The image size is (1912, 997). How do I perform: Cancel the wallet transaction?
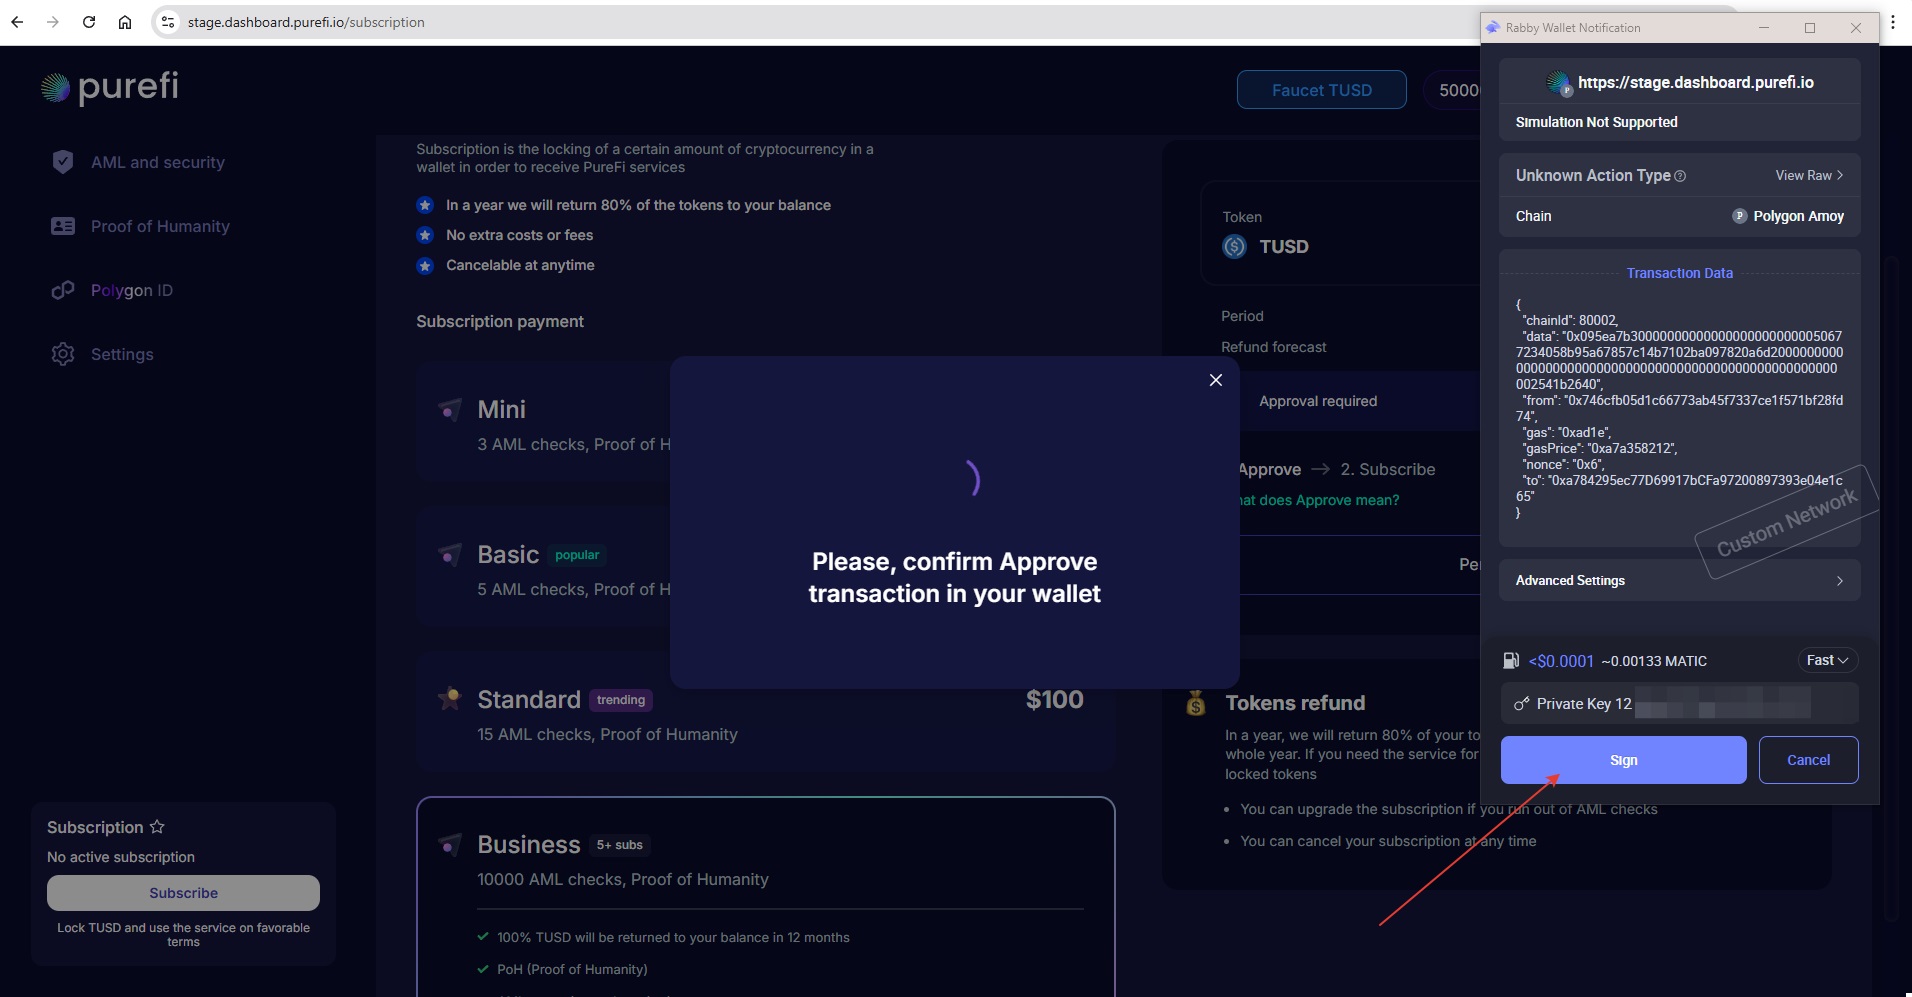coord(1808,760)
